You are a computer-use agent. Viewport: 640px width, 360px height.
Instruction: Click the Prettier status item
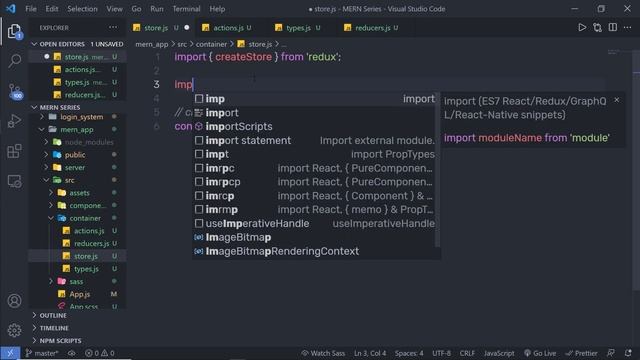582,353
